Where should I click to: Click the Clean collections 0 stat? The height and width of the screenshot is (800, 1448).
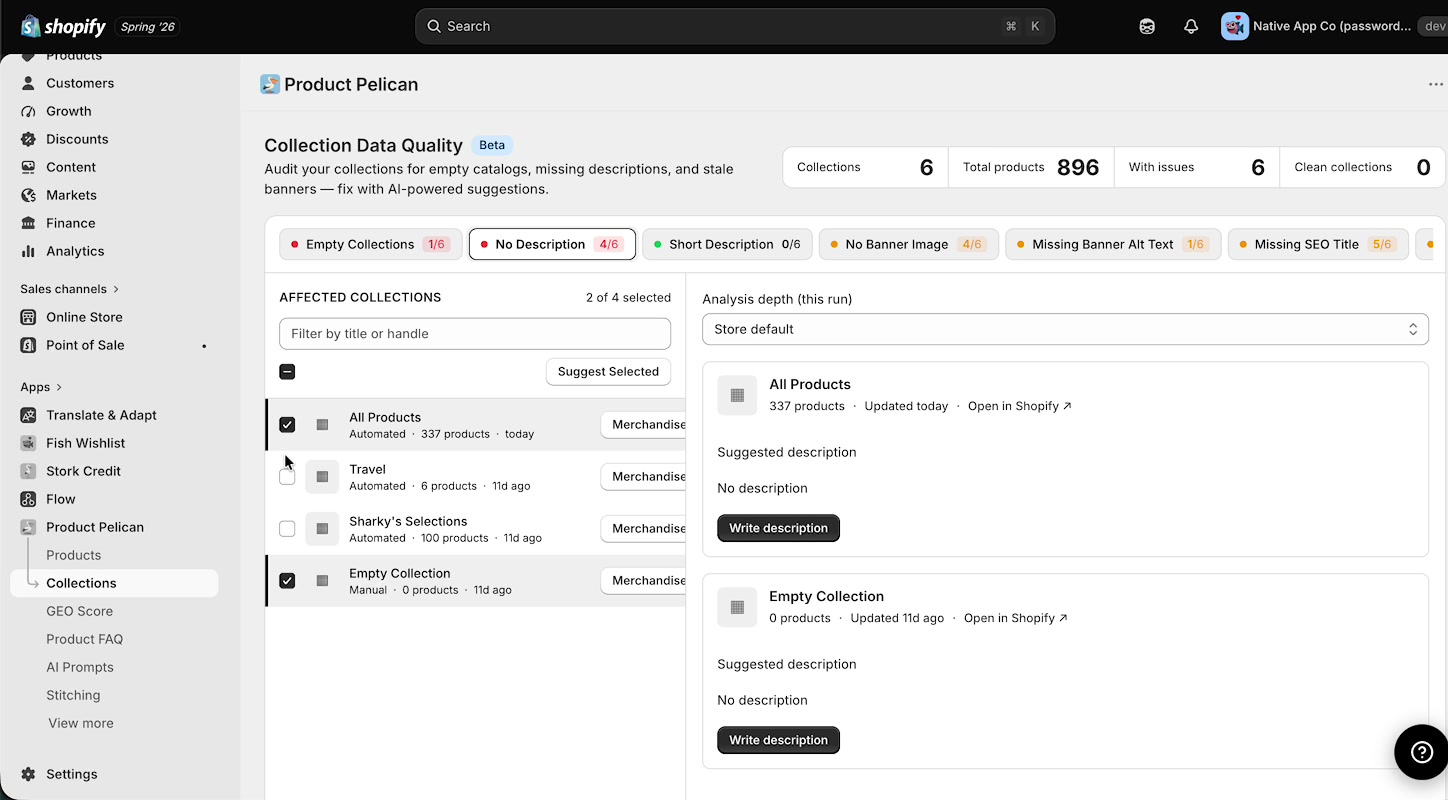[x=1362, y=167]
